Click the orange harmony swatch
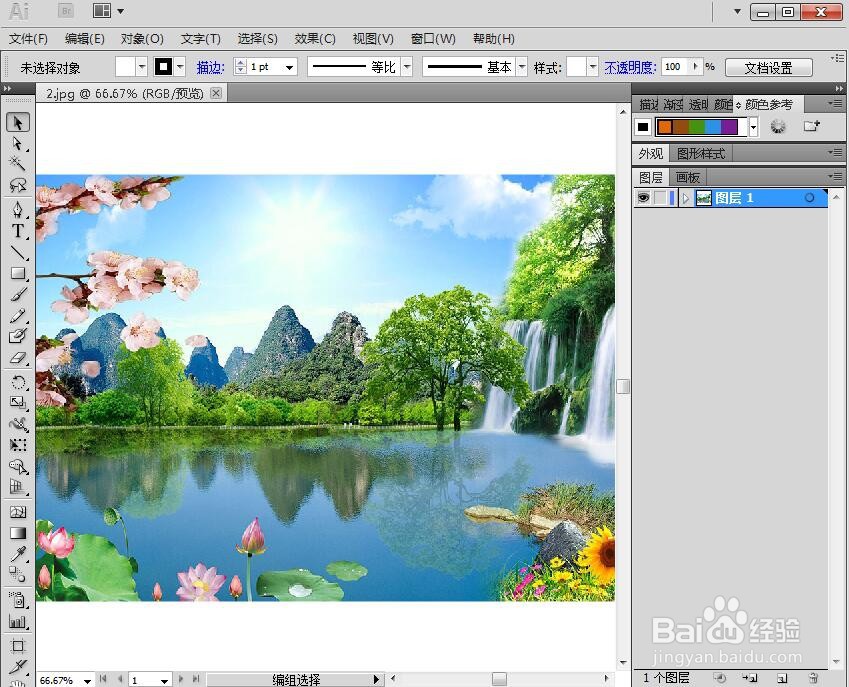 (x=665, y=127)
